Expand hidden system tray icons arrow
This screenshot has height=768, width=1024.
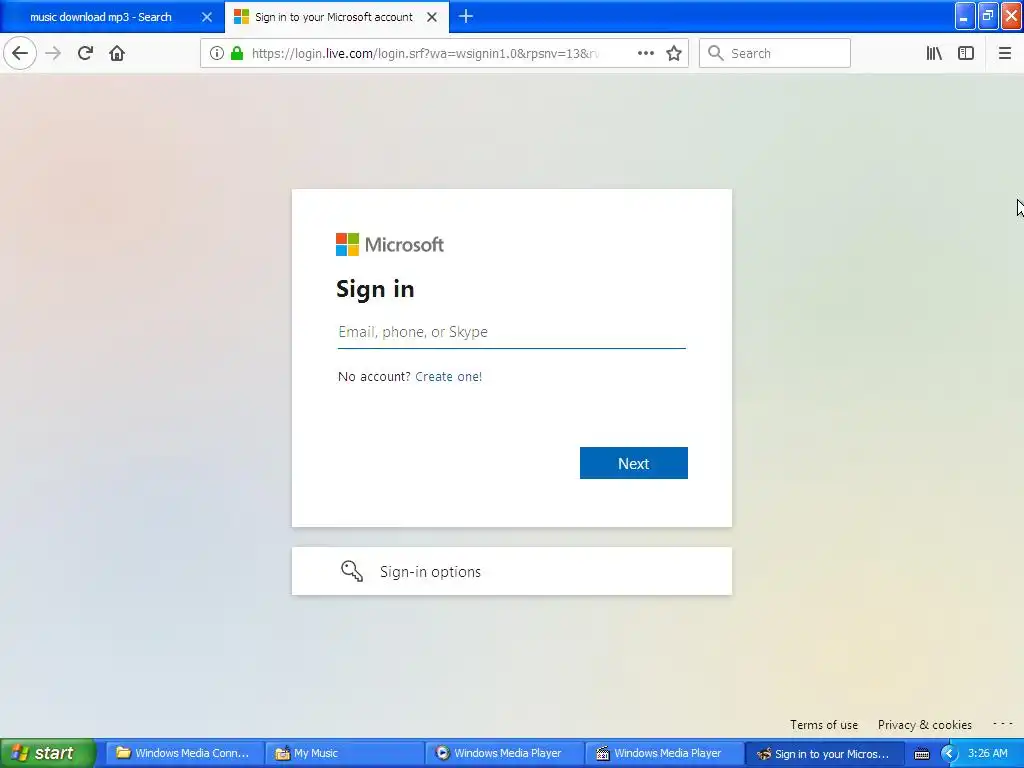[948, 754]
